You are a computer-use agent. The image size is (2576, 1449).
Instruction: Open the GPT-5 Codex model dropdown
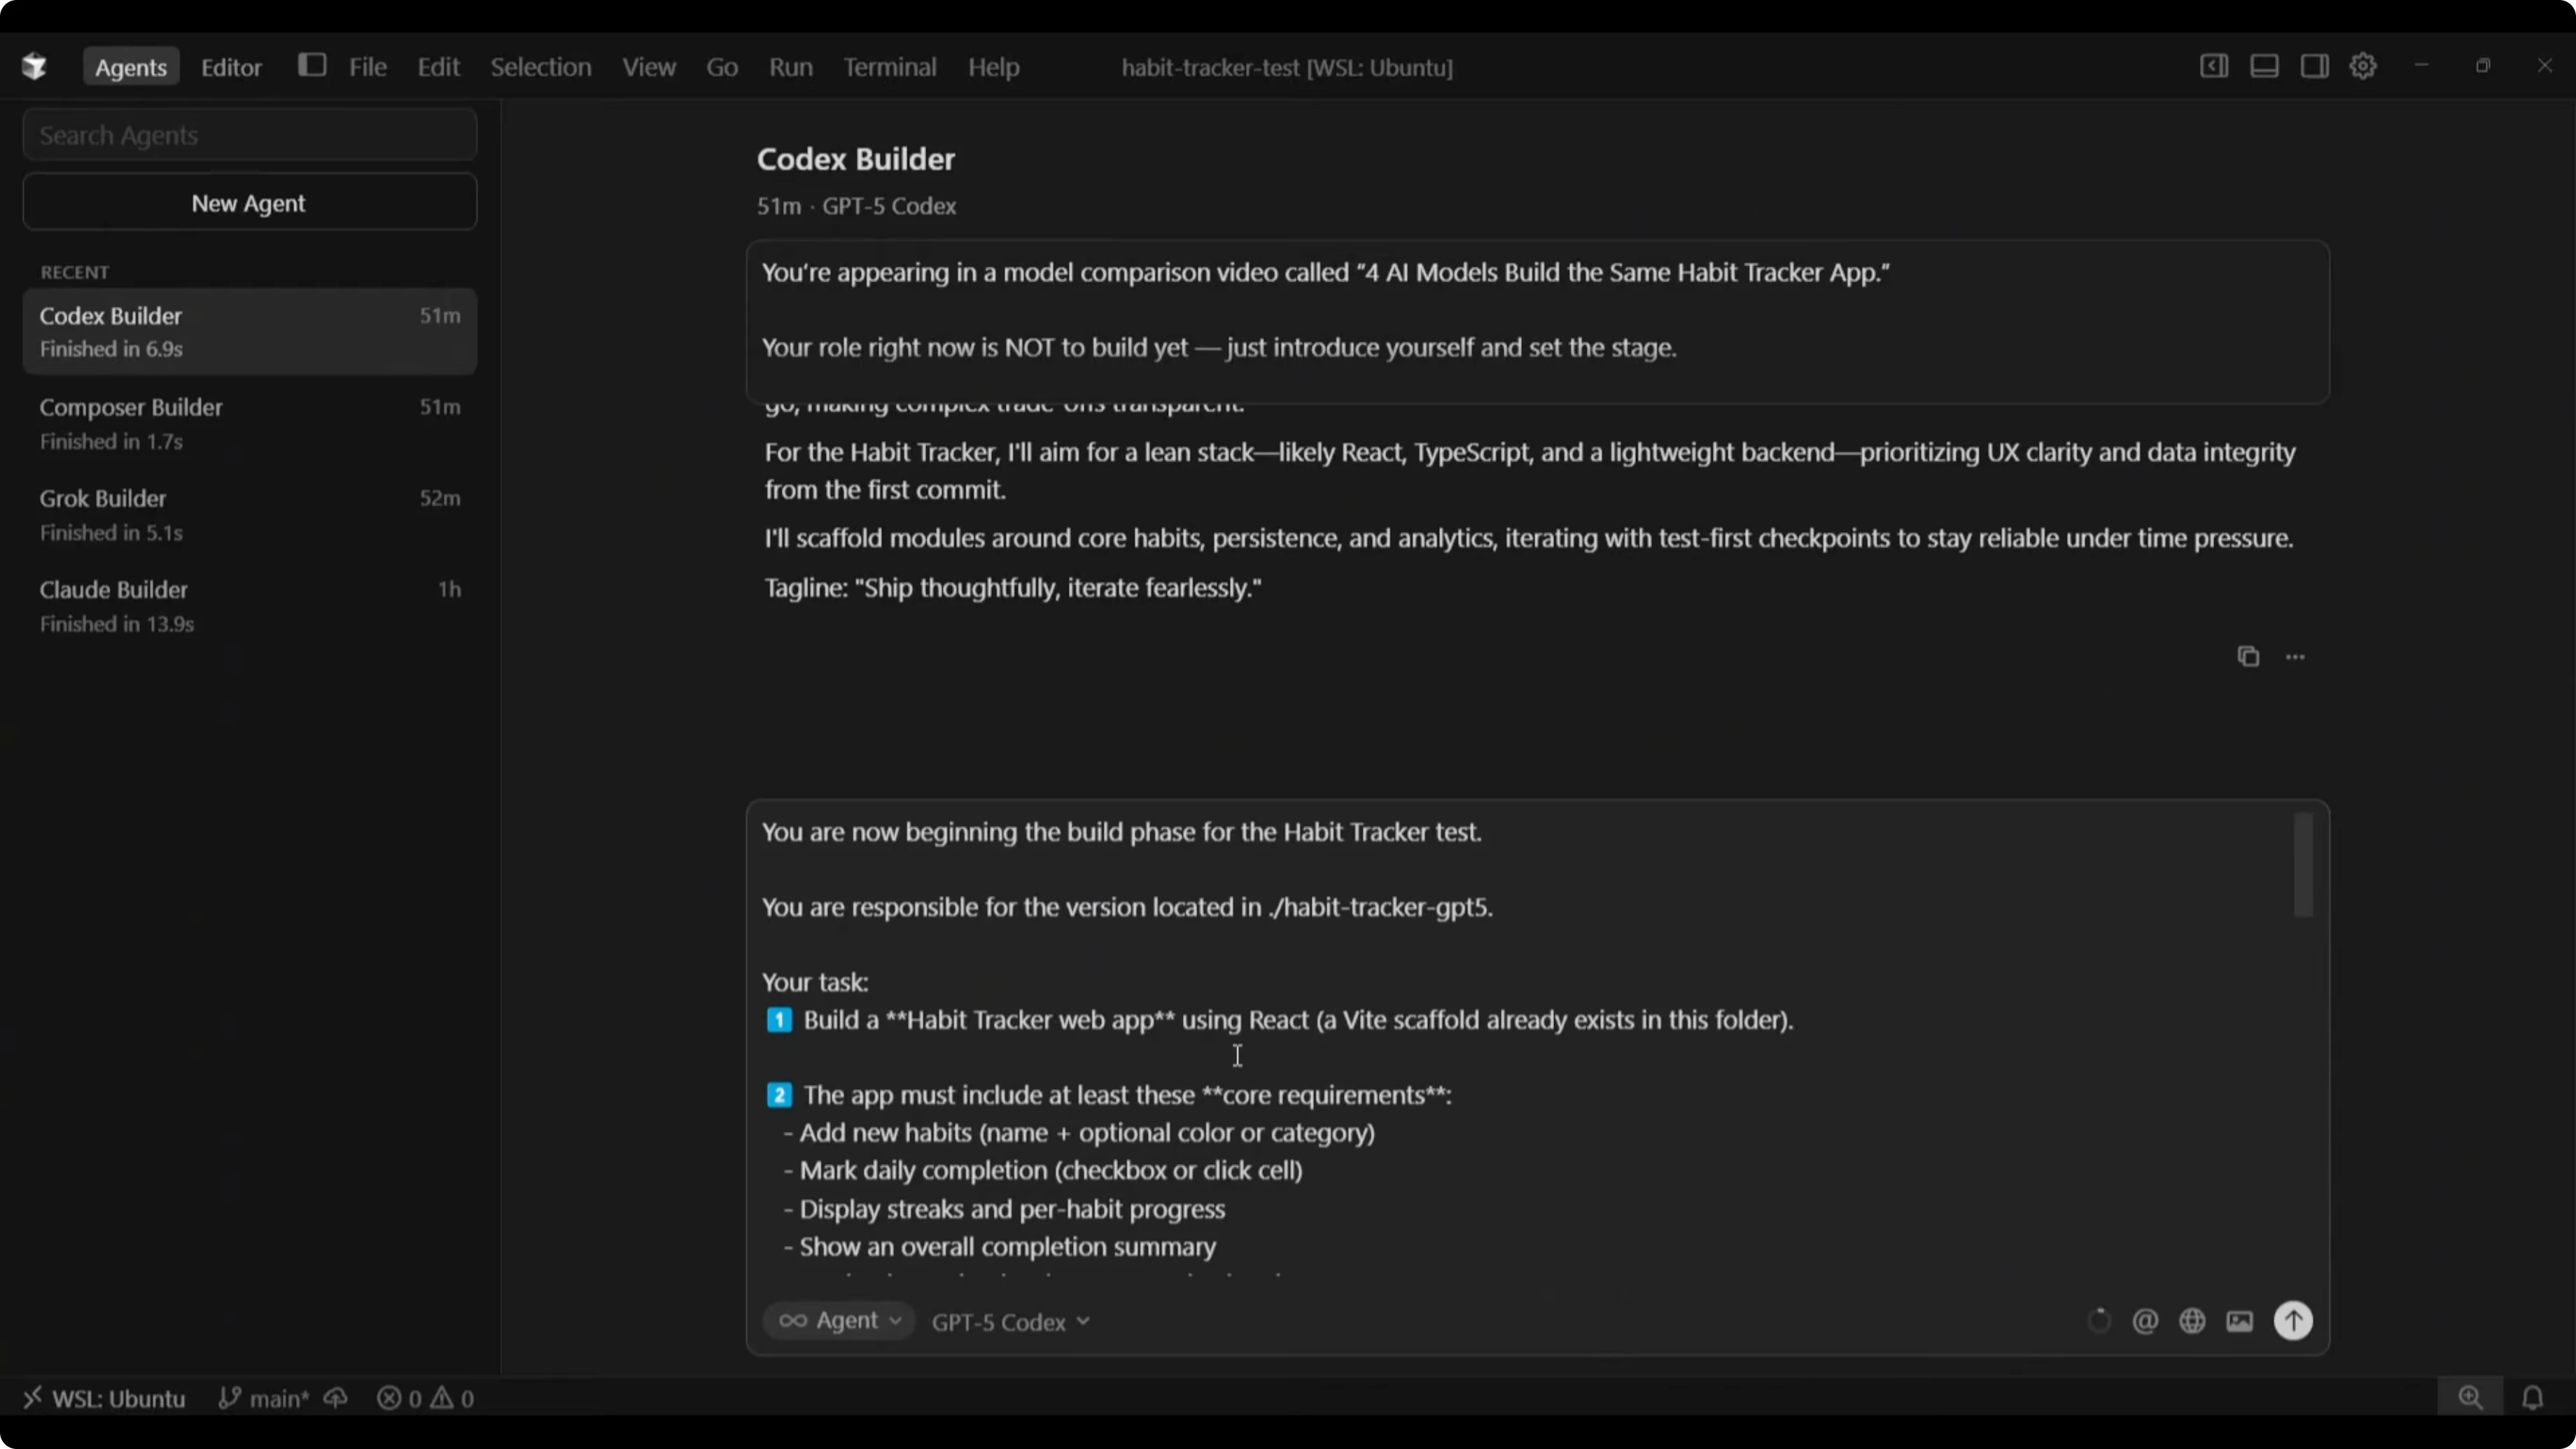point(1010,1322)
